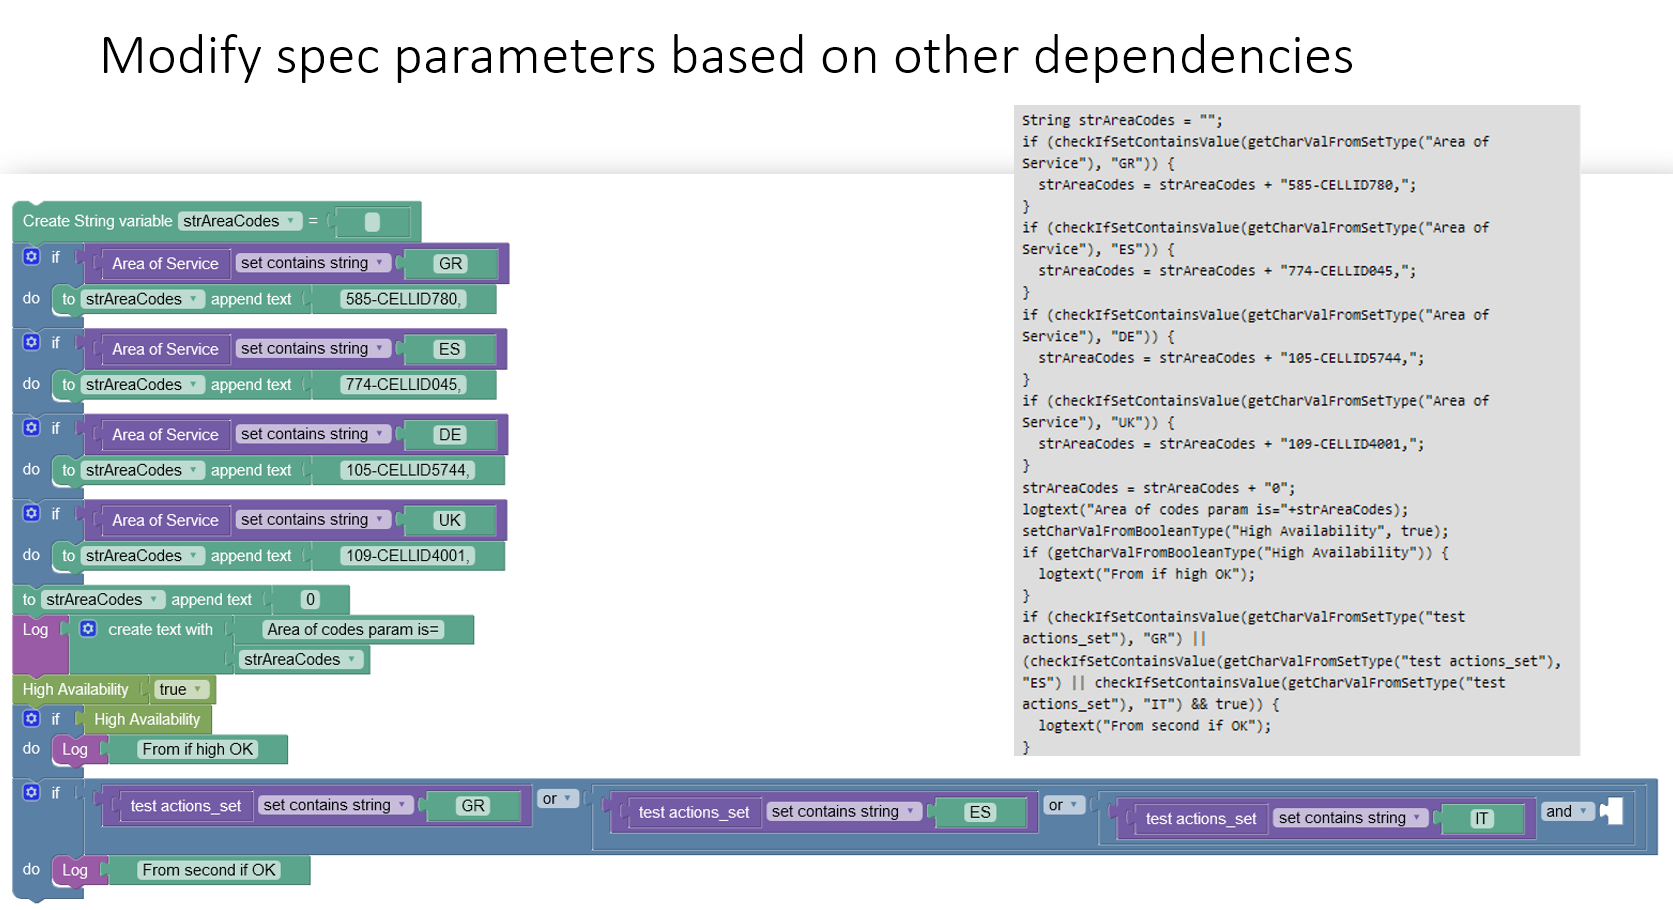Click gear icon on High Availability if block
Image resolution: width=1673 pixels, height=910 pixels.
(31, 719)
